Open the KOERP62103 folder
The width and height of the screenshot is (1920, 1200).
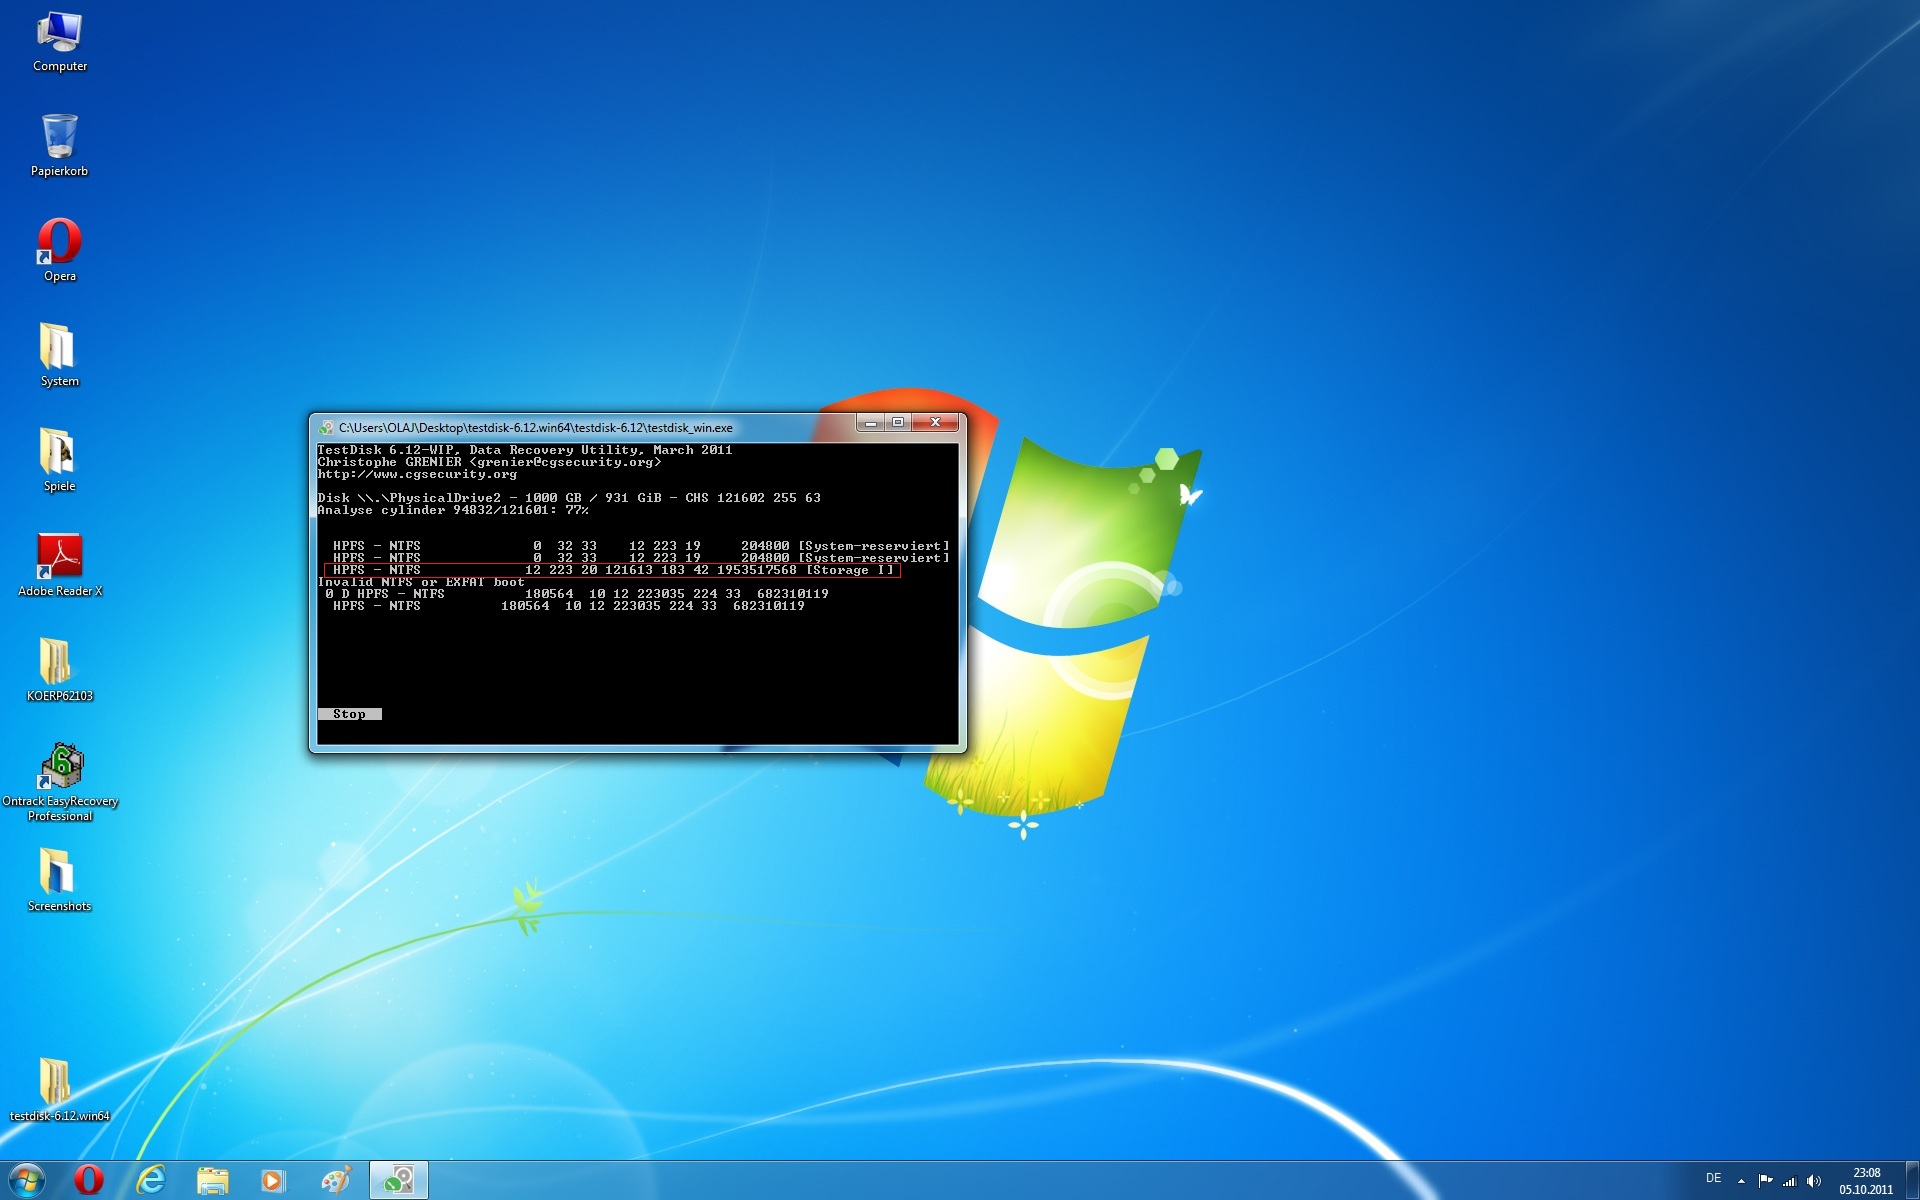click(x=56, y=662)
